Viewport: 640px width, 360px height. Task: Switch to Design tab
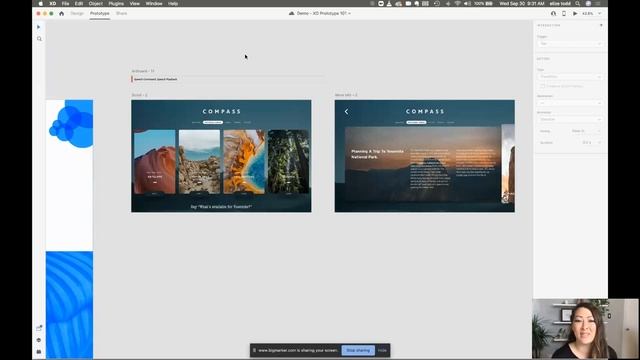pyautogui.click(x=77, y=13)
